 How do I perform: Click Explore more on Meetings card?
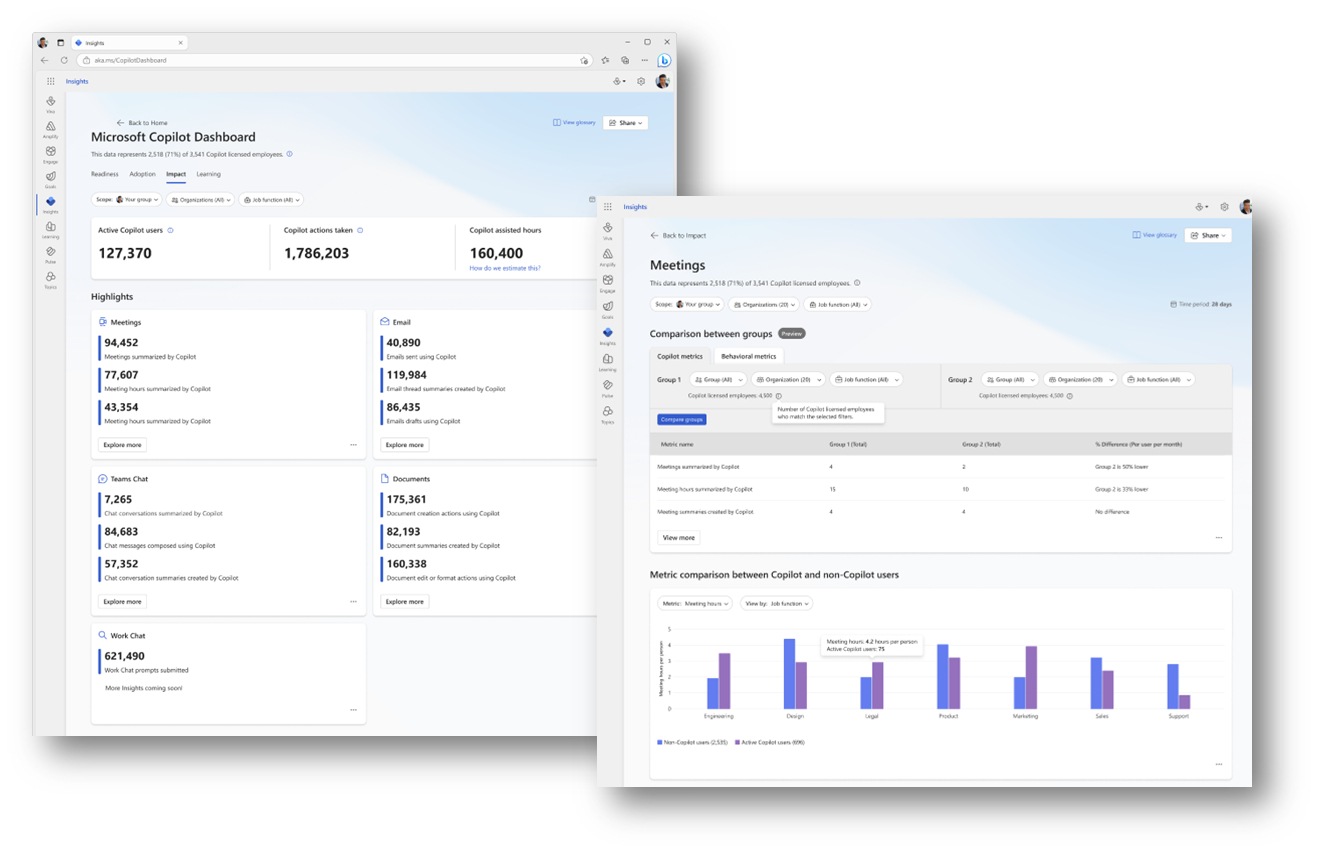click(x=122, y=445)
